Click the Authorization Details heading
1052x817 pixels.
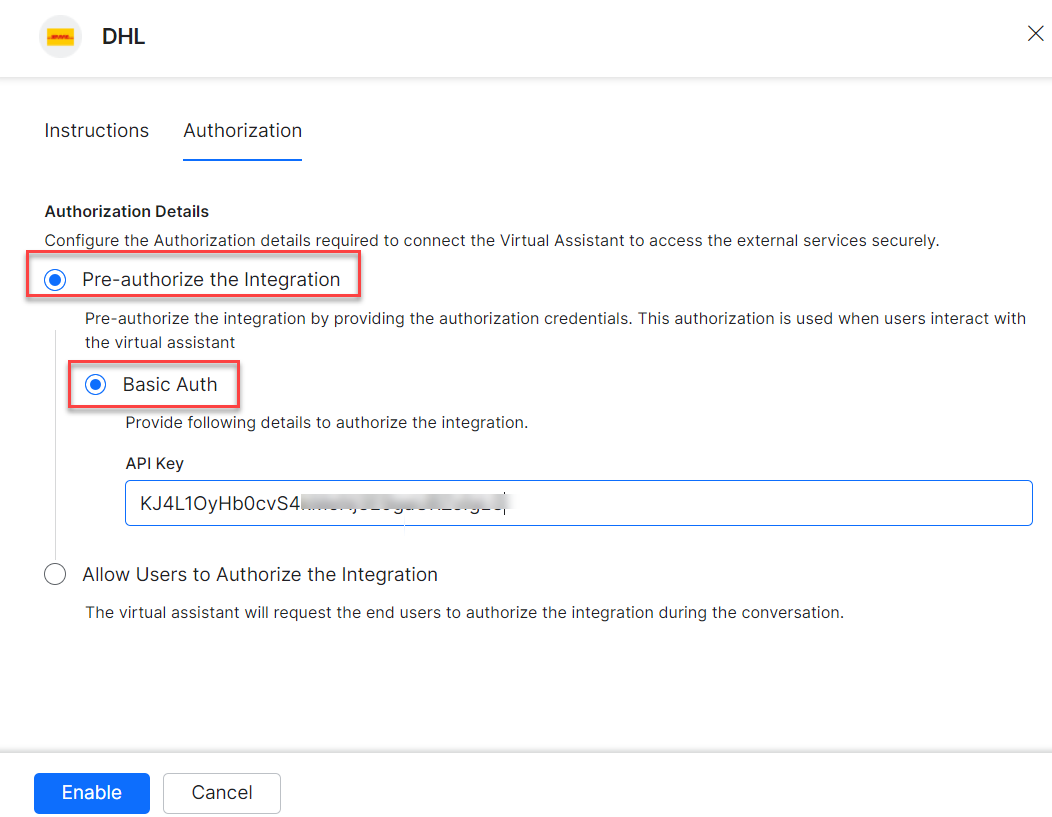(x=127, y=212)
